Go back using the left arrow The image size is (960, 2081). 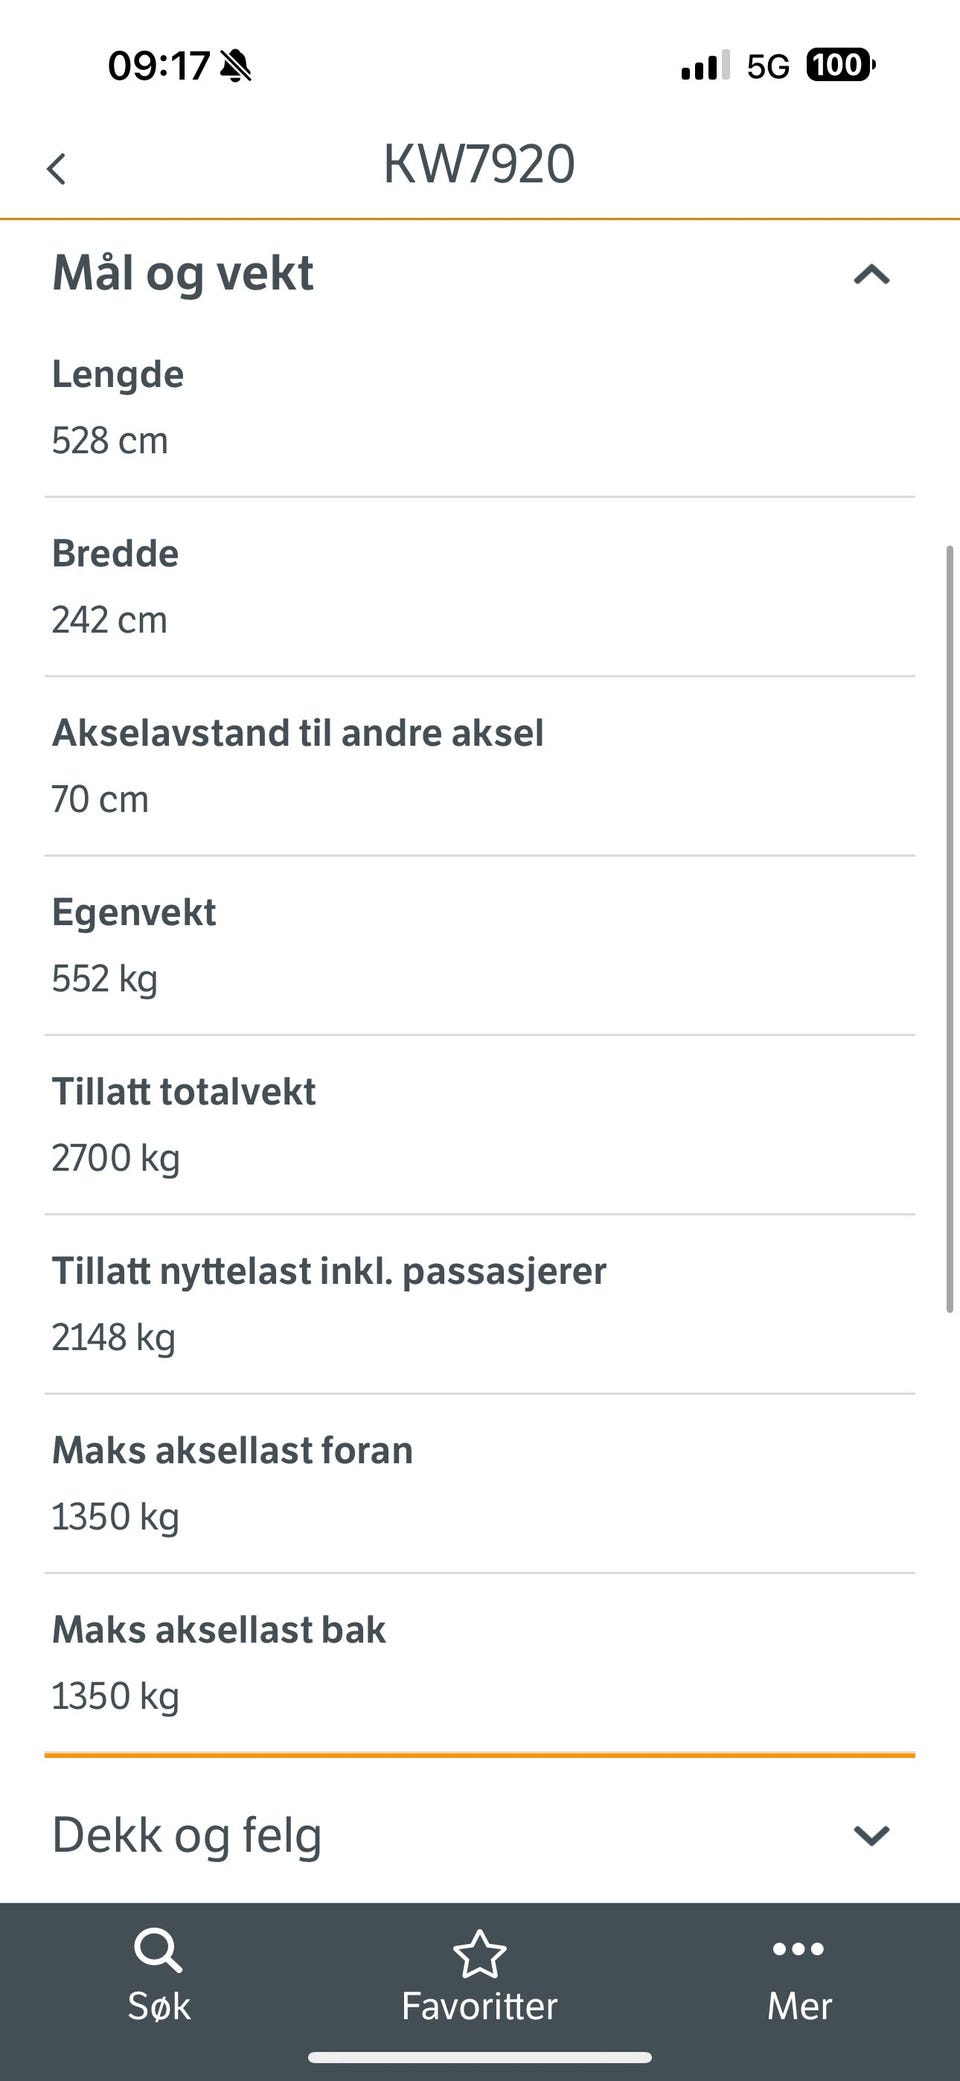[56, 168]
